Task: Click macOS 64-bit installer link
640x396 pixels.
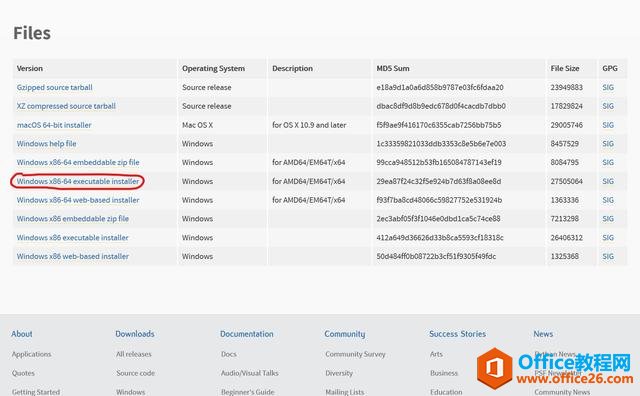Action: (x=54, y=125)
